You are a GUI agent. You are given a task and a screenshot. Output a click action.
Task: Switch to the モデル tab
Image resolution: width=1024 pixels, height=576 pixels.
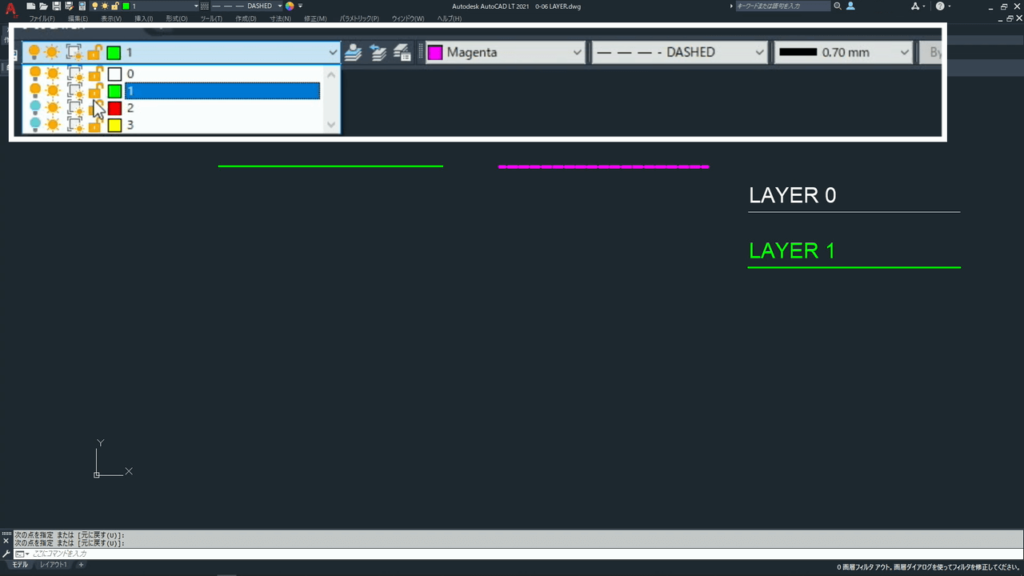[x=20, y=565]
